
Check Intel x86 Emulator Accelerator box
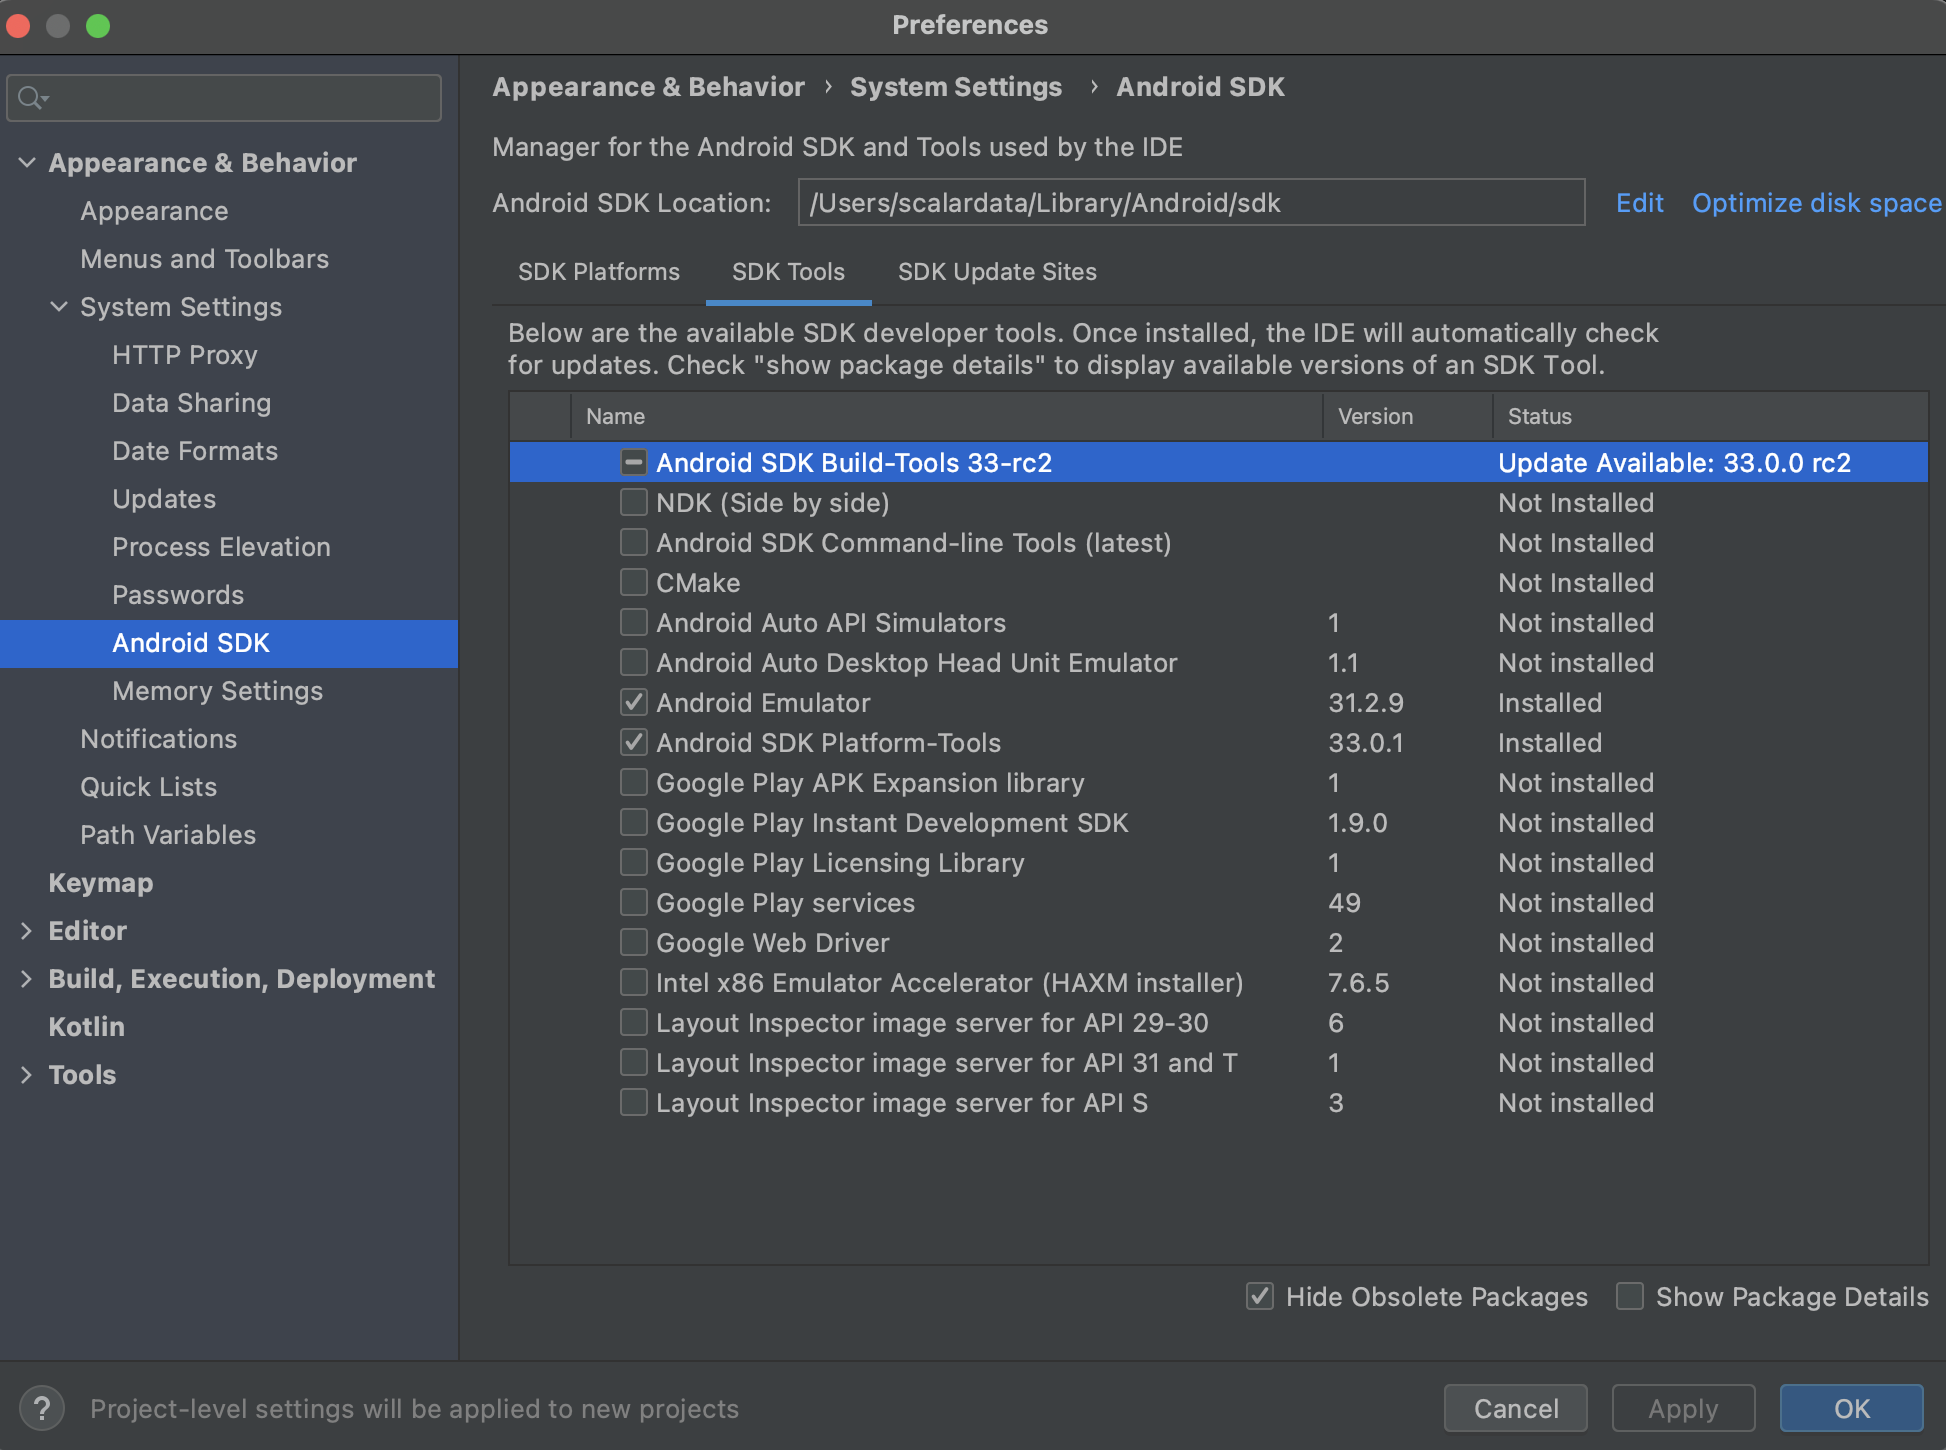tap(633, 982)
